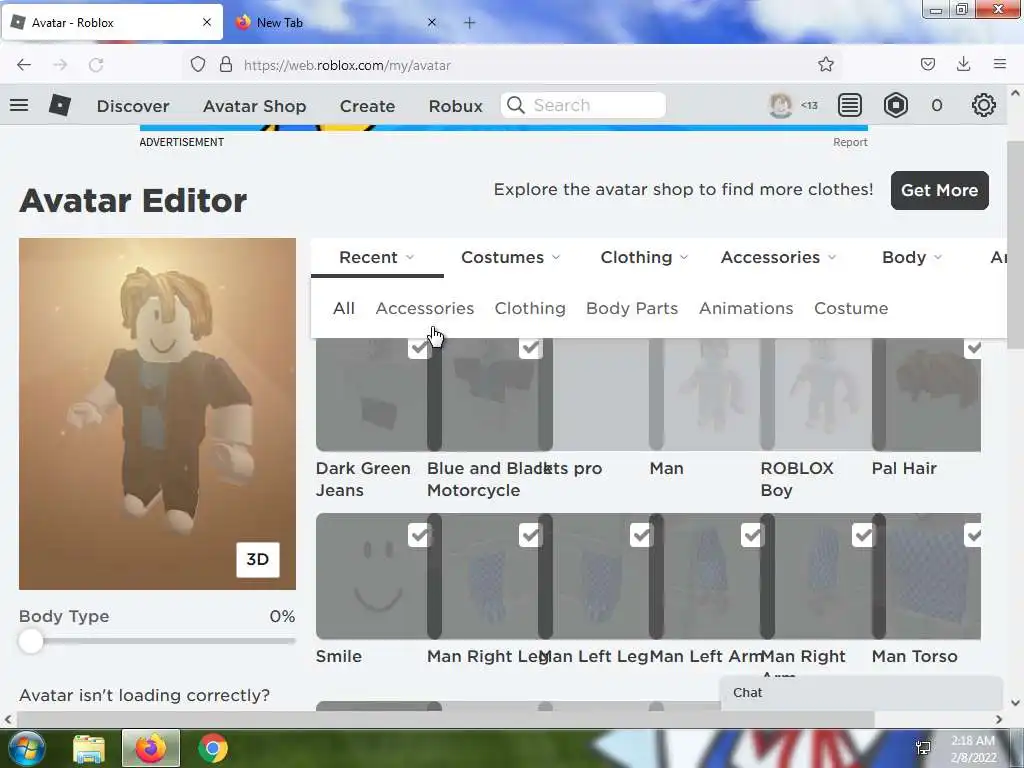This screenshot has height=768, width=1024.
Task: Click the browser address bar URL
Action: (347, 65)
